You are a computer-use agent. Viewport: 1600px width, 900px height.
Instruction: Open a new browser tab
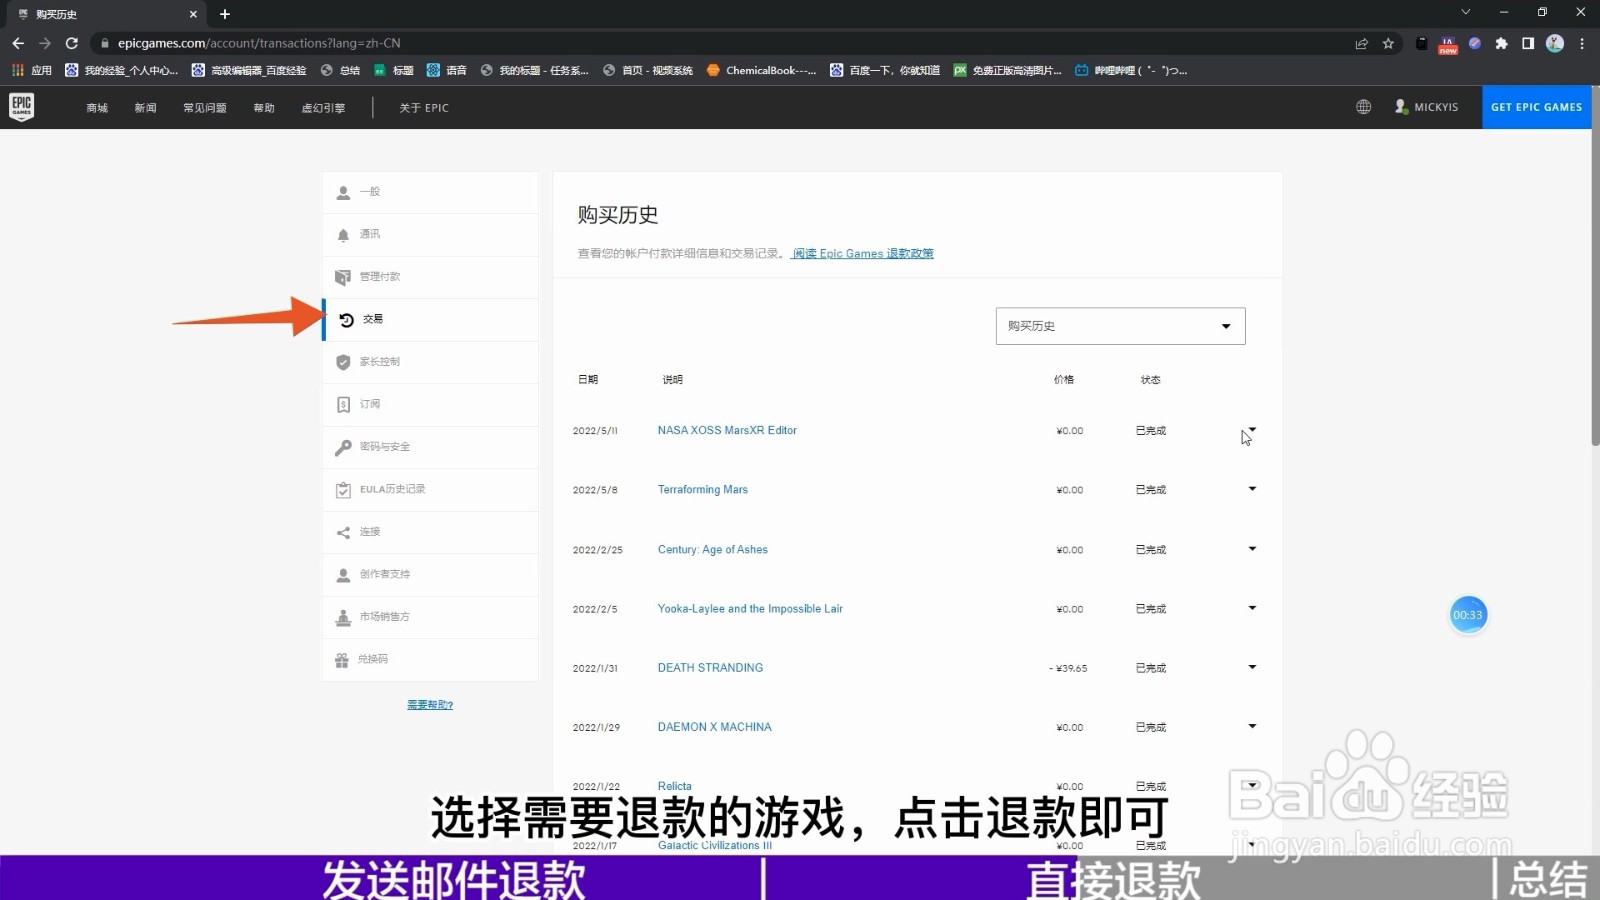coord(225,14)
